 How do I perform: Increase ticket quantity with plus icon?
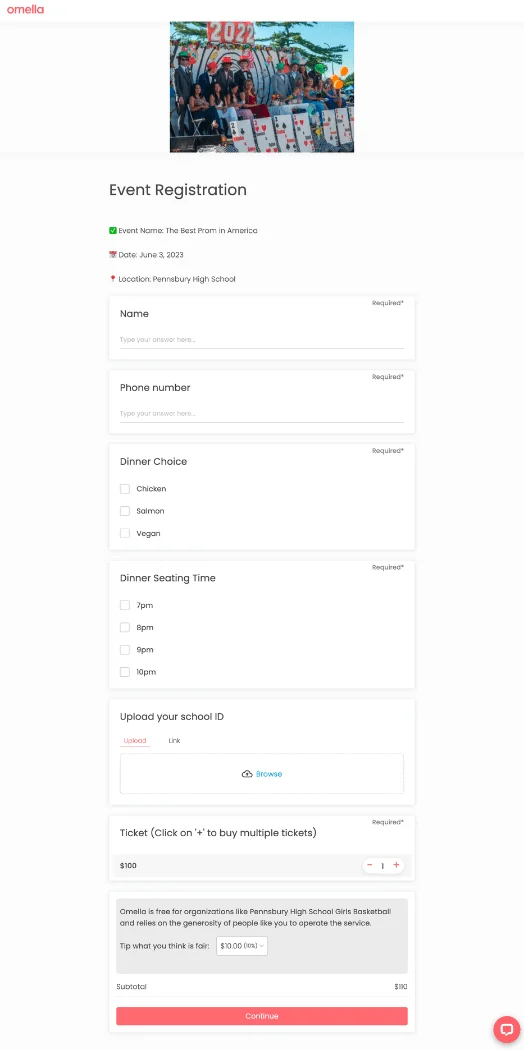396,865
